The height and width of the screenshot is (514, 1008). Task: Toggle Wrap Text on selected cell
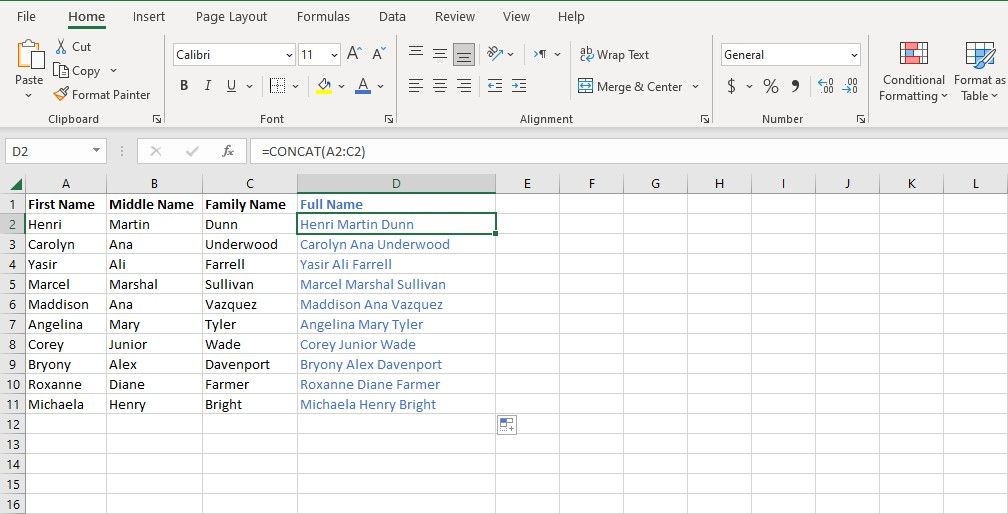[614, 55]
